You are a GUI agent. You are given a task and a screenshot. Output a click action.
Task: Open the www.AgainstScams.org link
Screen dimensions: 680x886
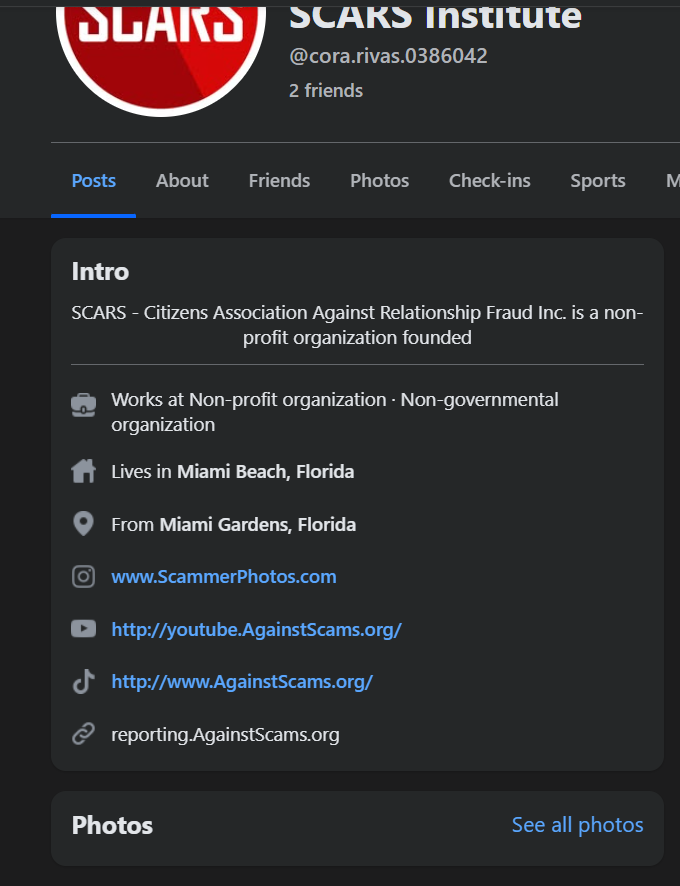click(242, 682)
